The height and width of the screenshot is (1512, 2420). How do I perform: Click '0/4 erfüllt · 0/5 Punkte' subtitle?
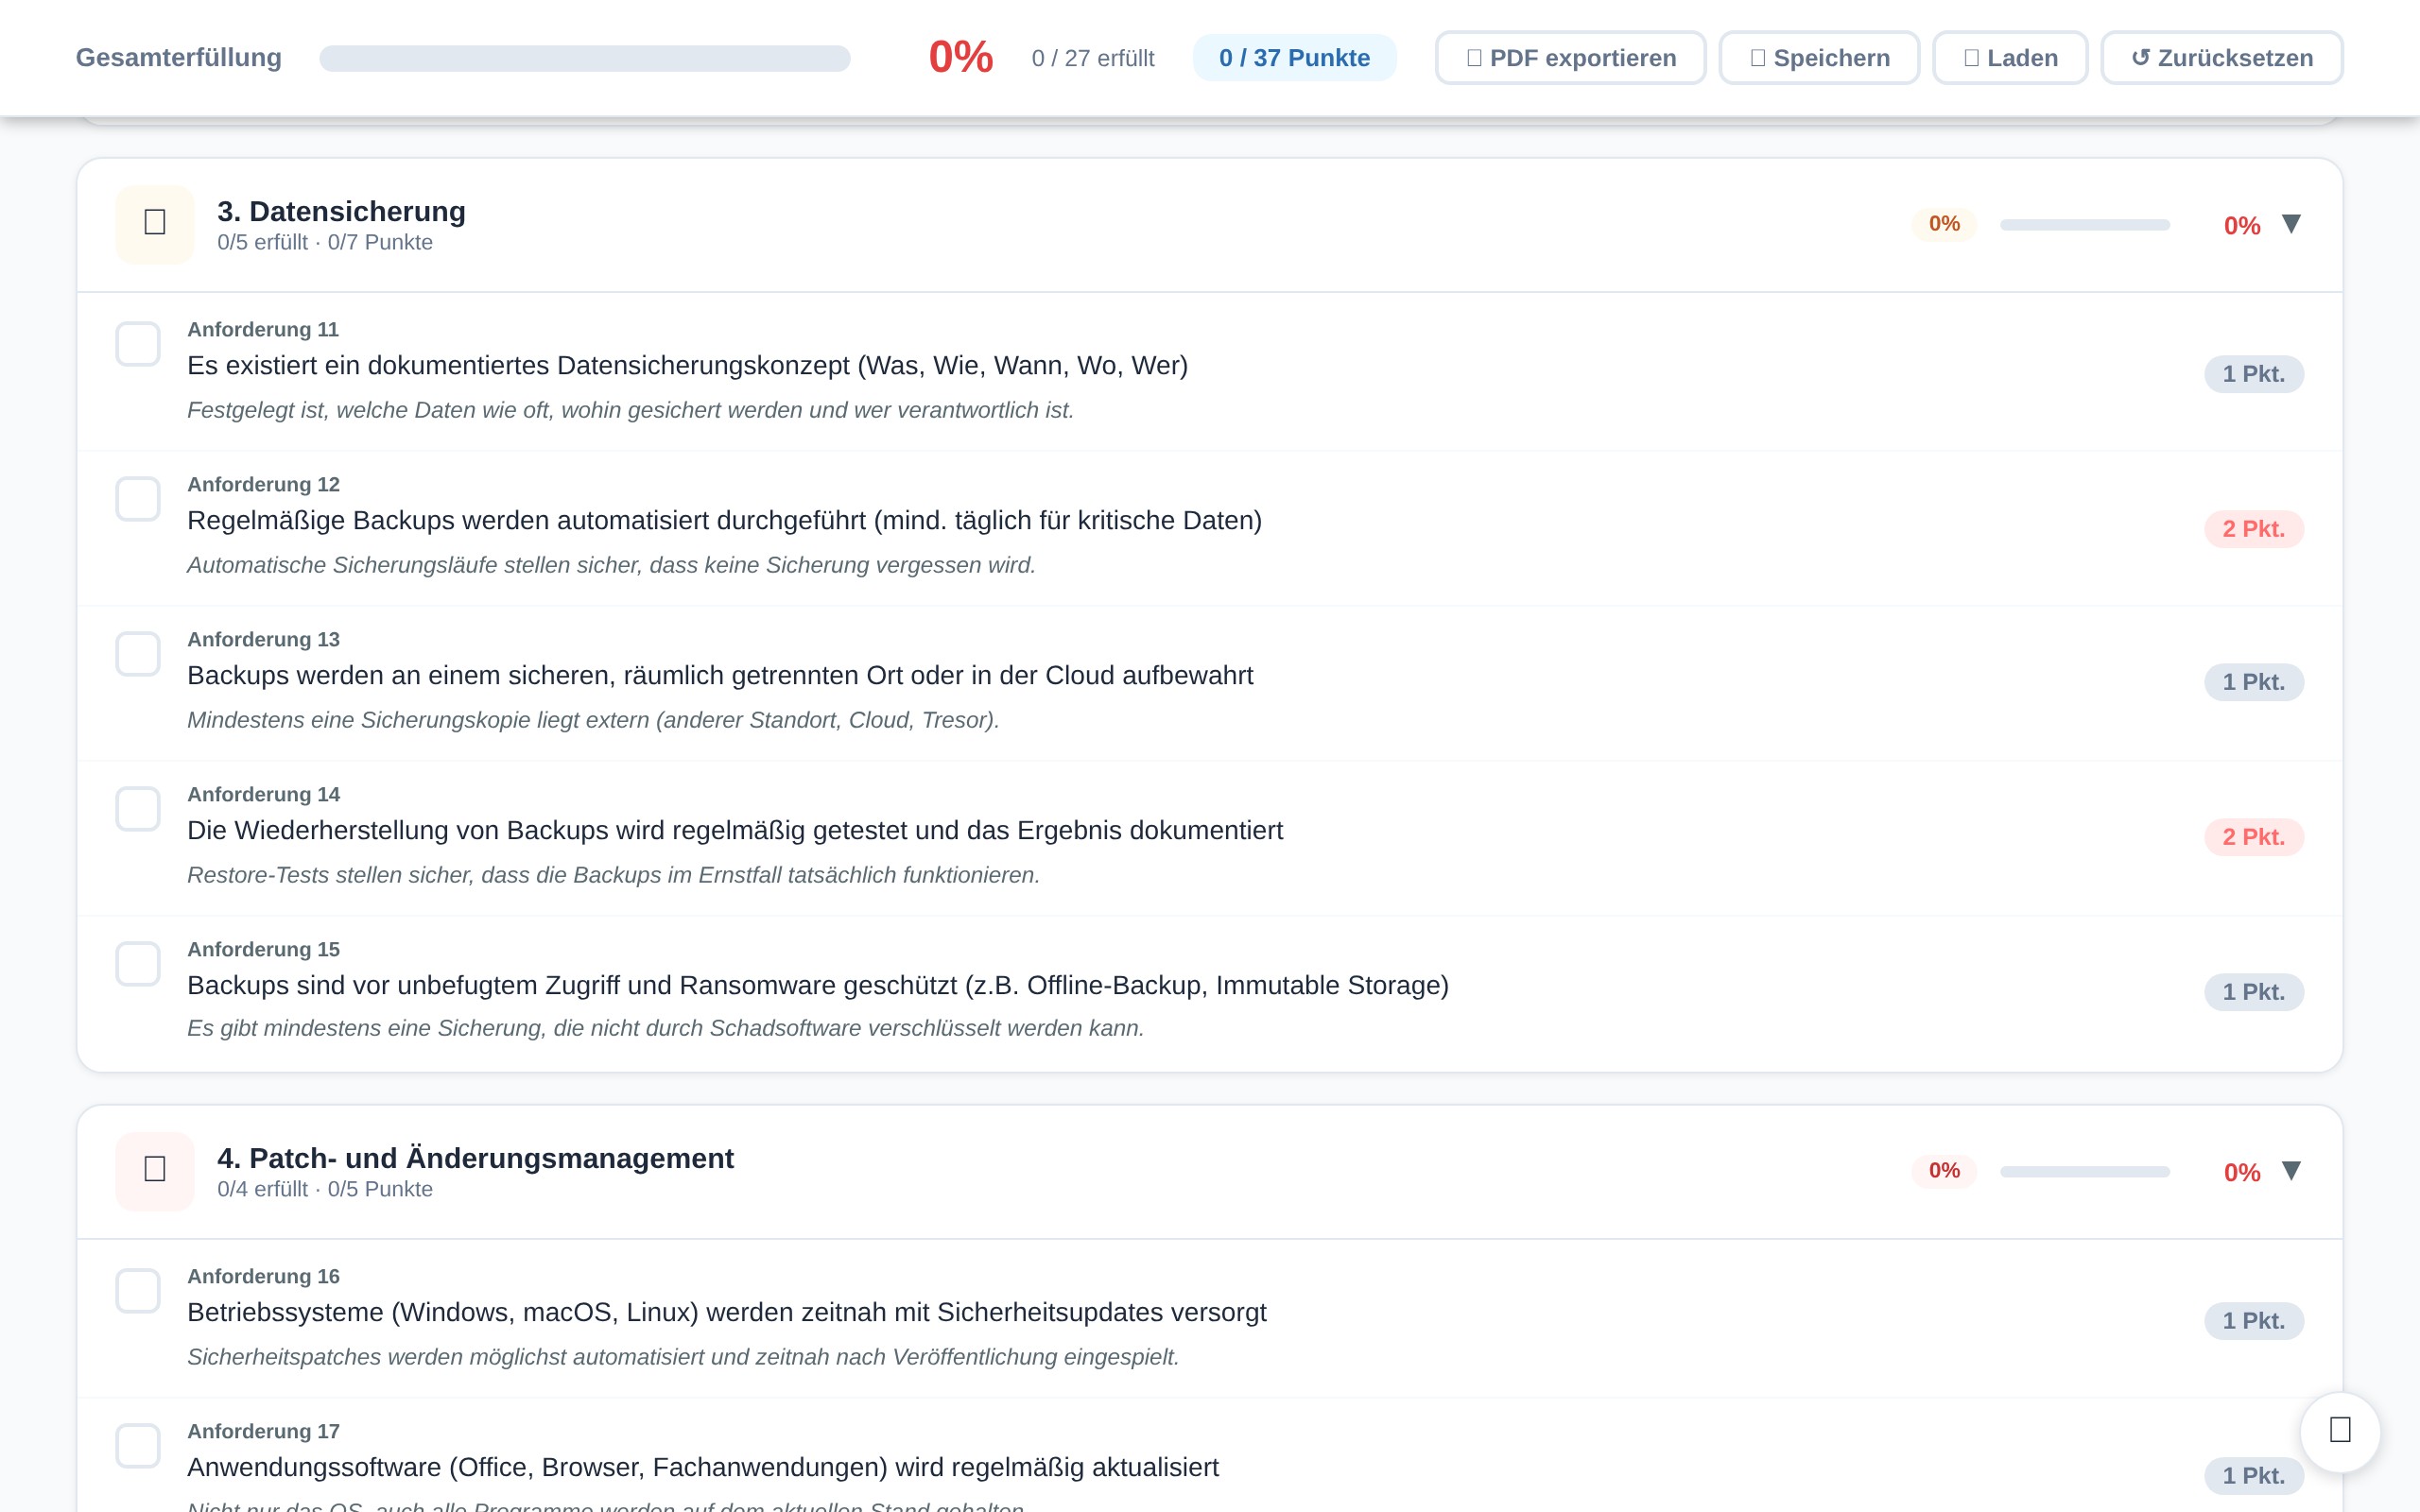click(x=325, y=1190)
